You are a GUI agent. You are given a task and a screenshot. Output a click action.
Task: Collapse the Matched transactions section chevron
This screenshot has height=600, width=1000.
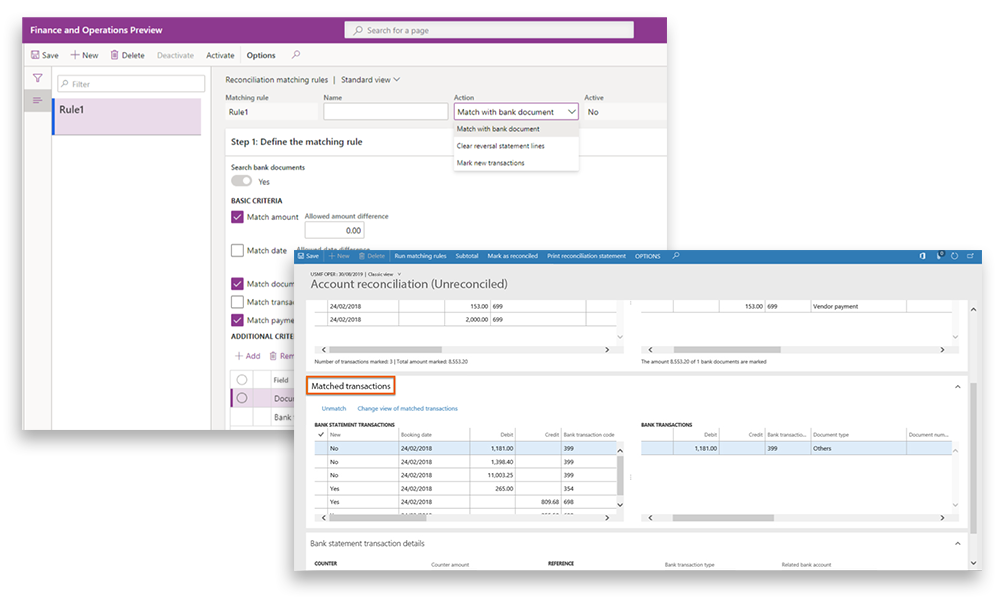[957, 386]
